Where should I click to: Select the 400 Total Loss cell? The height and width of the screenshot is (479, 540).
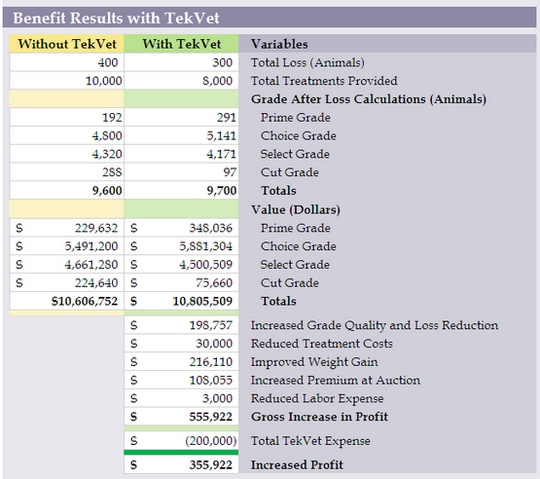point(67,62)
